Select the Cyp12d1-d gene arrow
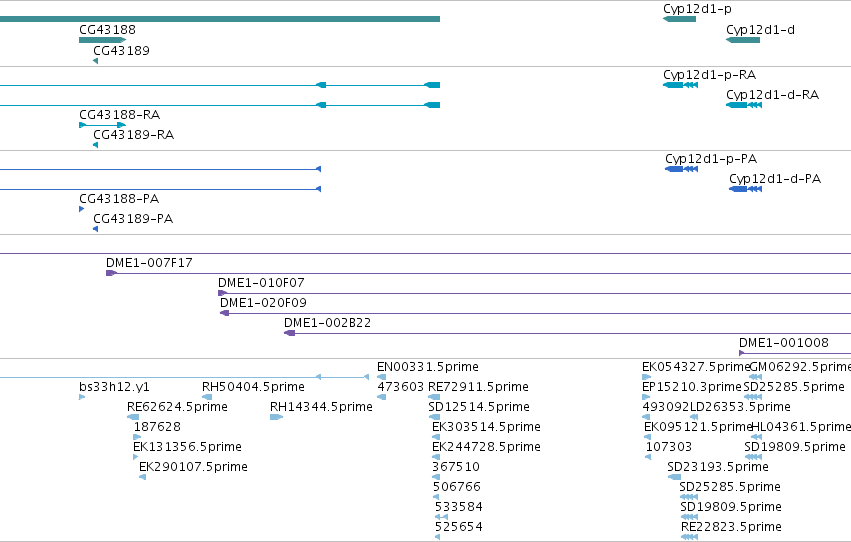This screenshot has width=851, height=542. [743, 40]
